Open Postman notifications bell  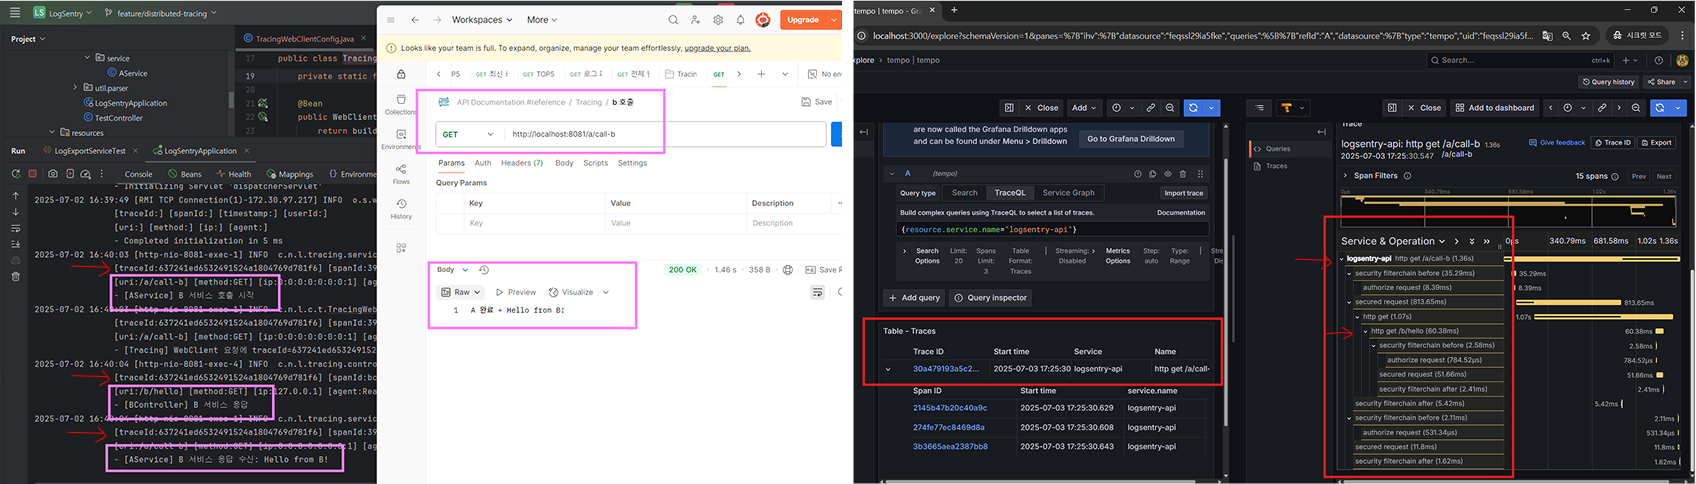click(740, 19)
